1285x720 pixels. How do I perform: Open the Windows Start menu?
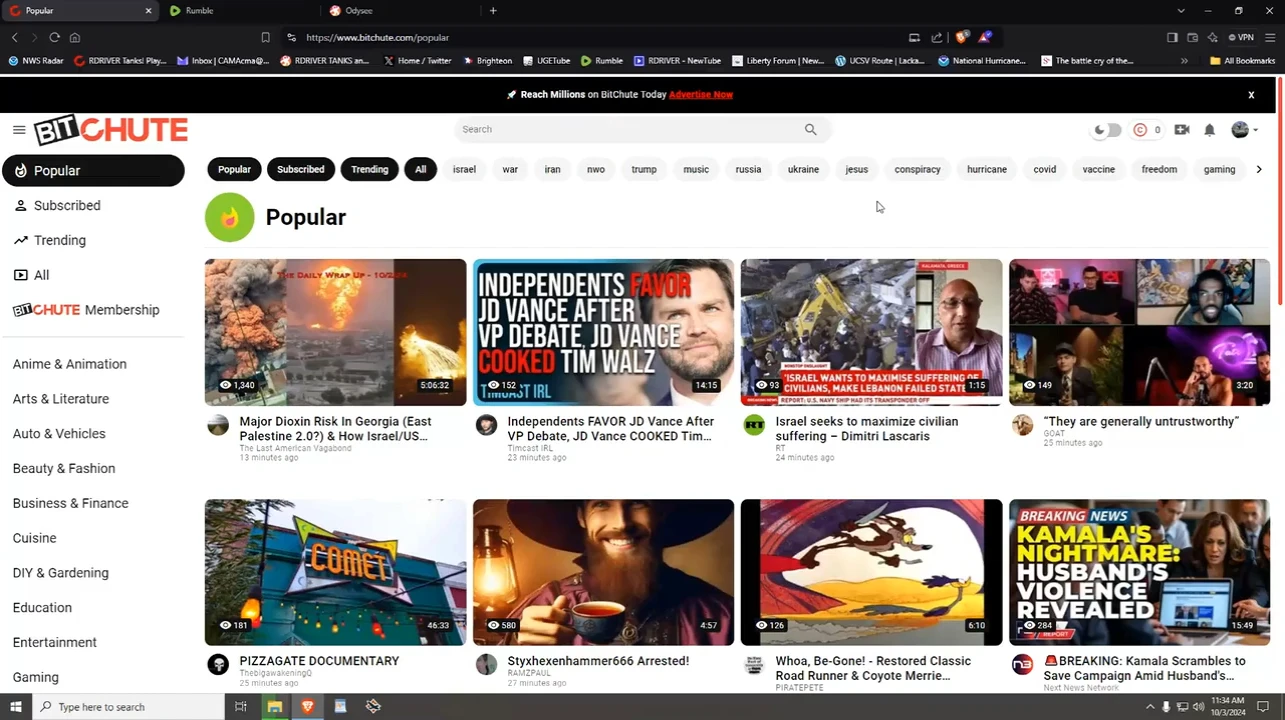click(x=15, y=707)
